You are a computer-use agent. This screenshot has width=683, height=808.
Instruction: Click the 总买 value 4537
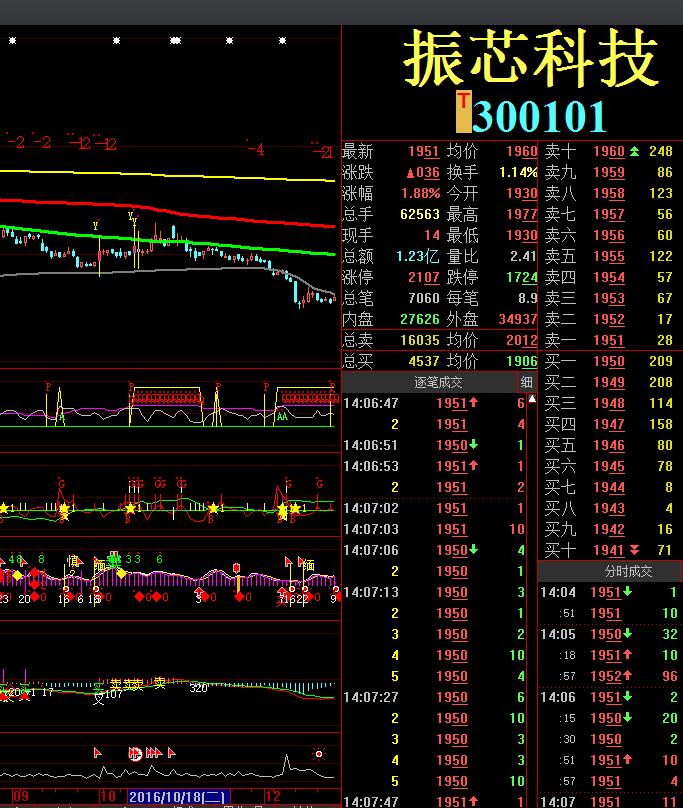coord(424,361)
